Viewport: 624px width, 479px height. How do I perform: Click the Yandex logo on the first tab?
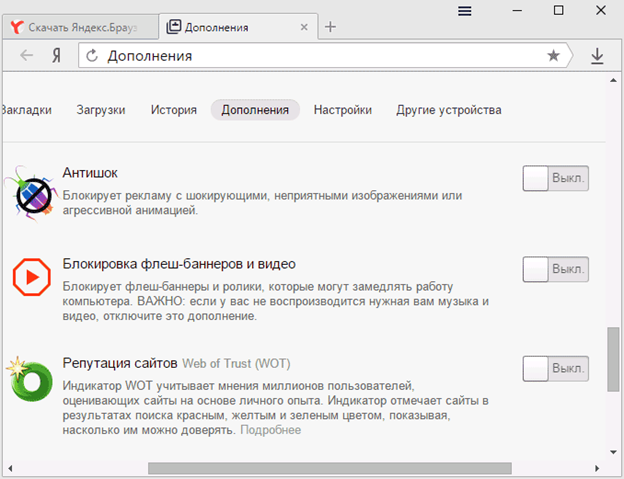(17, 27)
